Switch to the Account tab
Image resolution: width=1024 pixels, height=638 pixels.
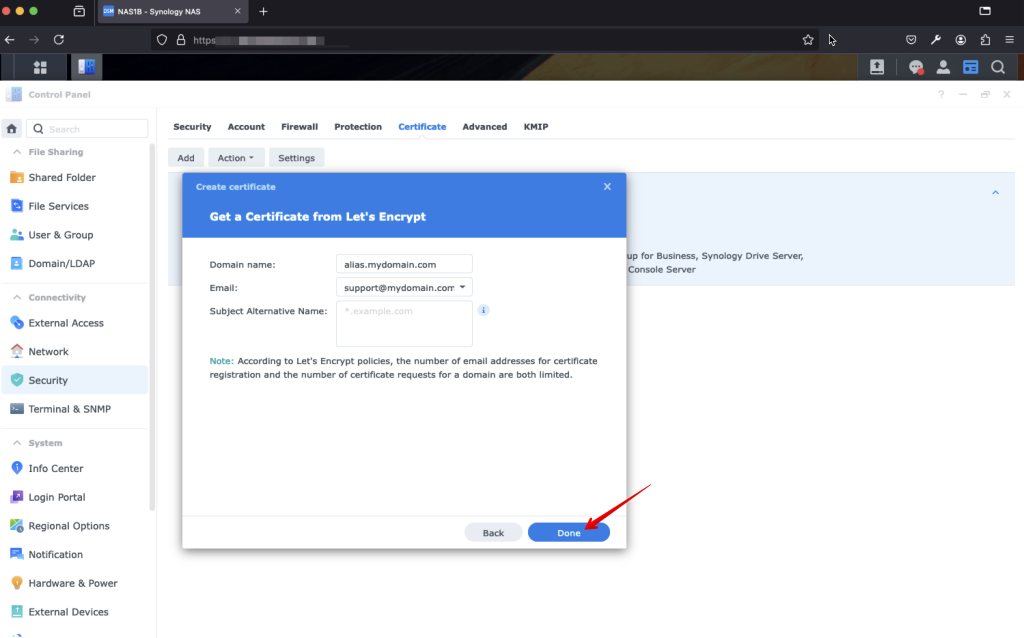[x=246, y=127]
